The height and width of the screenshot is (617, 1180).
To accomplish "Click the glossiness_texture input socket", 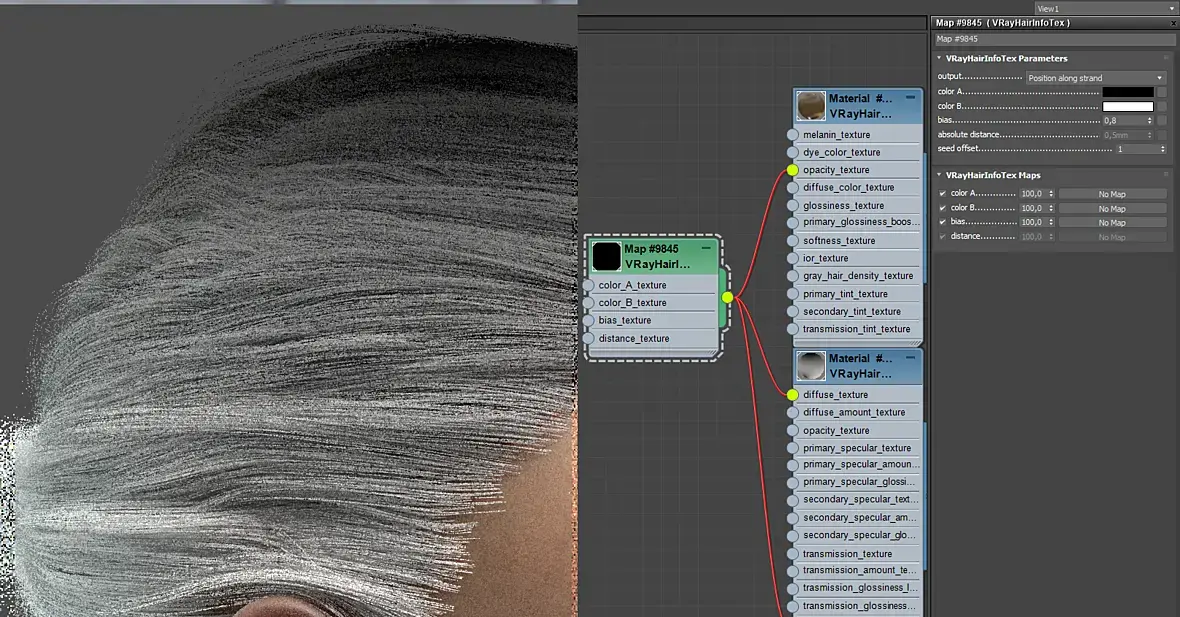I will coord(792,205).
